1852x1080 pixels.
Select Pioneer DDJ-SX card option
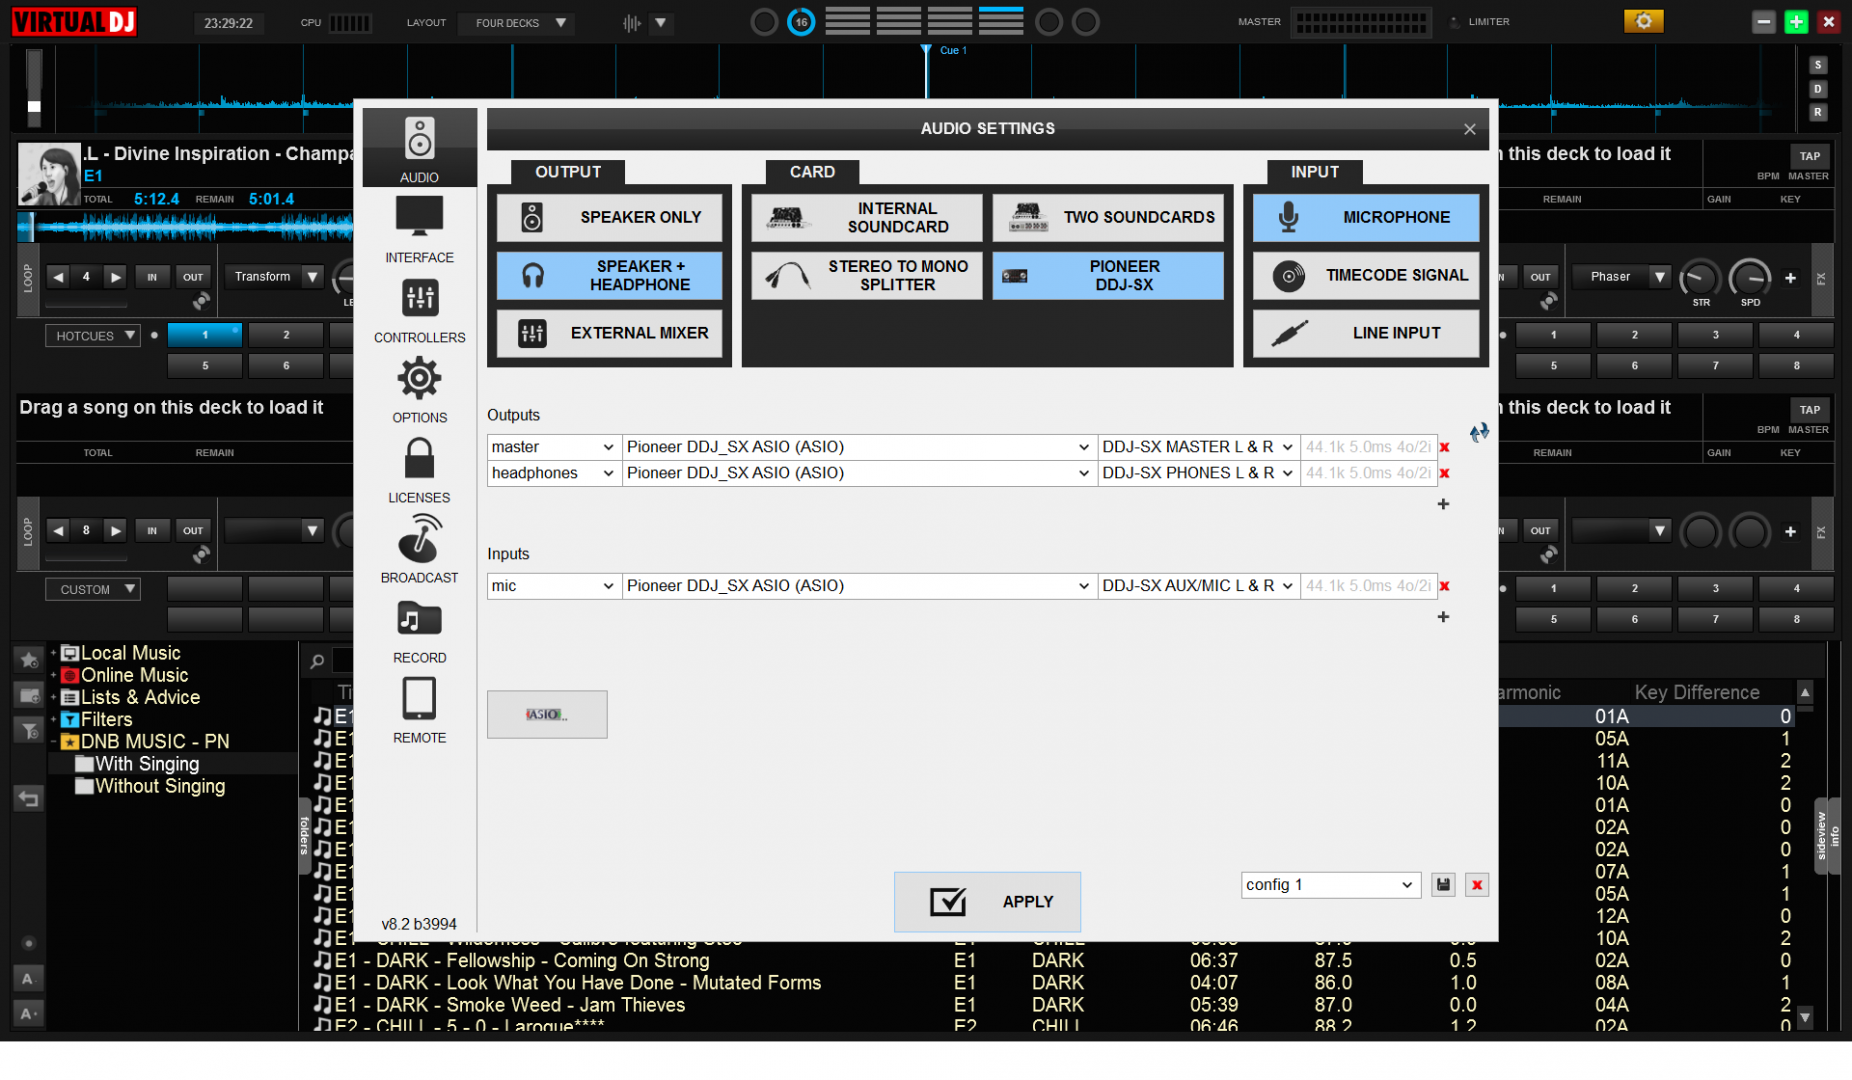point(1108,275)
